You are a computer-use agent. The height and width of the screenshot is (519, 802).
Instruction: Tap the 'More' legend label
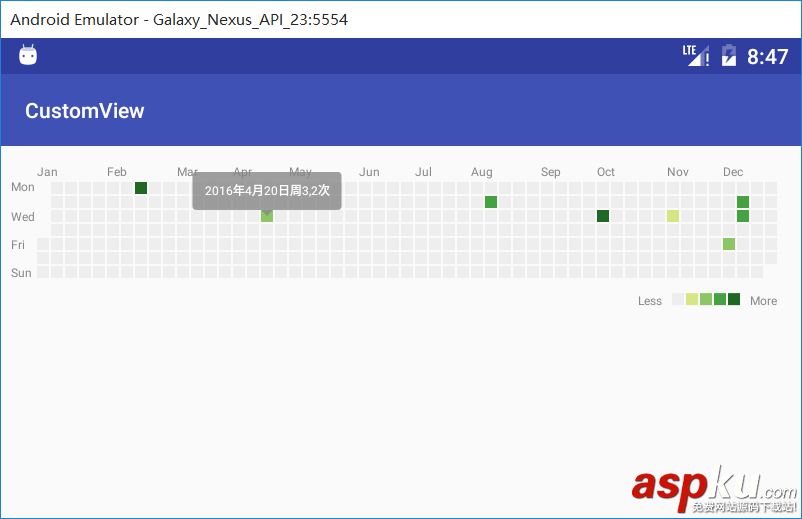coord(763,301)
